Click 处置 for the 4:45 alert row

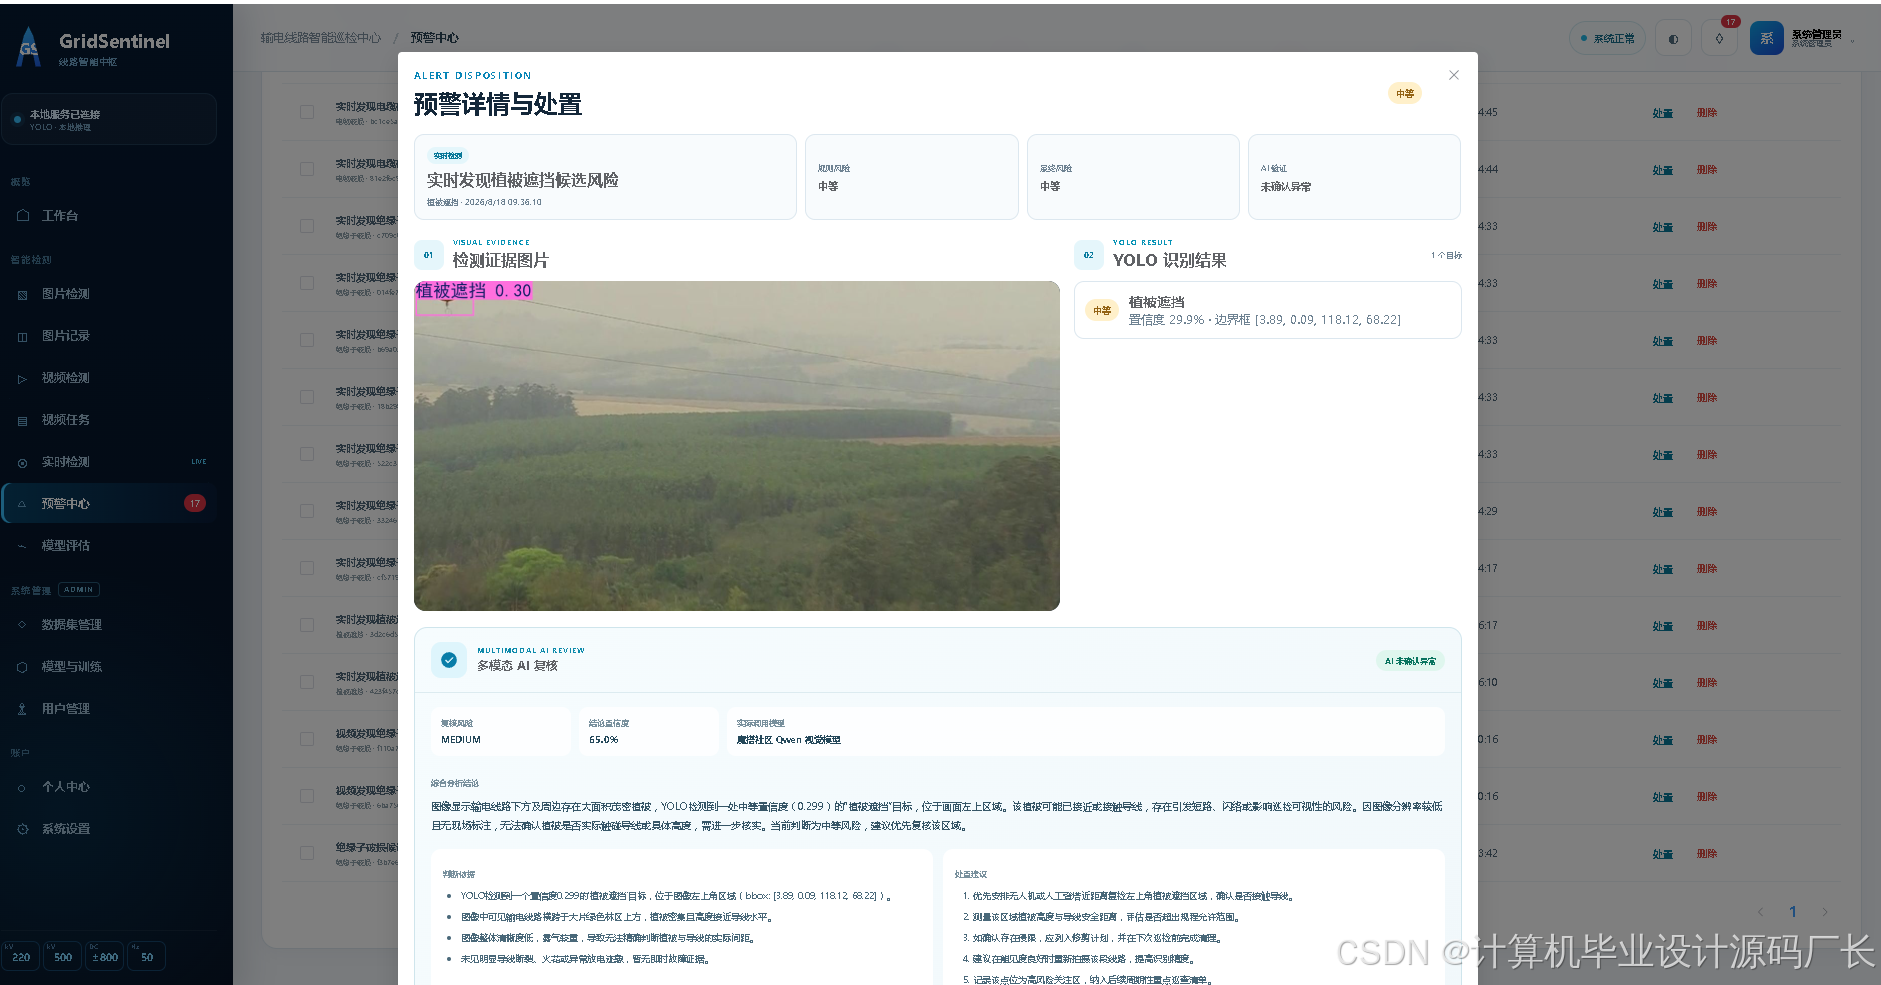[x=1663, y=113]
